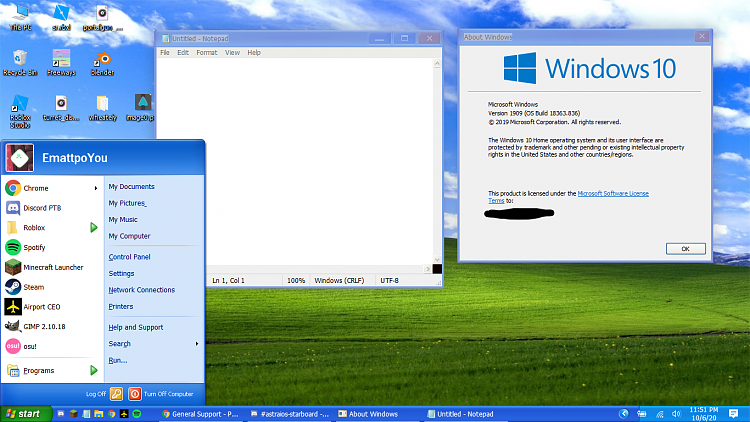Click the volume speaker tray icon

(x=676, y=414)
